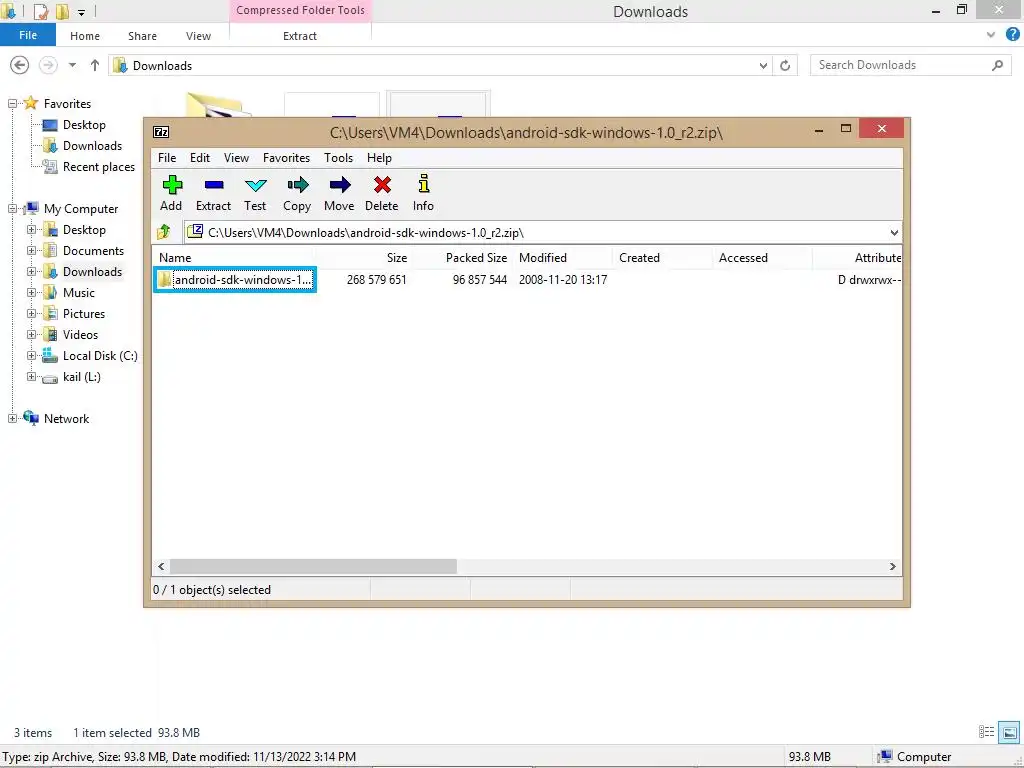Viewport: 1024px width, 768px height.
Task: Open the 7-Zip Tools menu
Action: coord(338,157)
